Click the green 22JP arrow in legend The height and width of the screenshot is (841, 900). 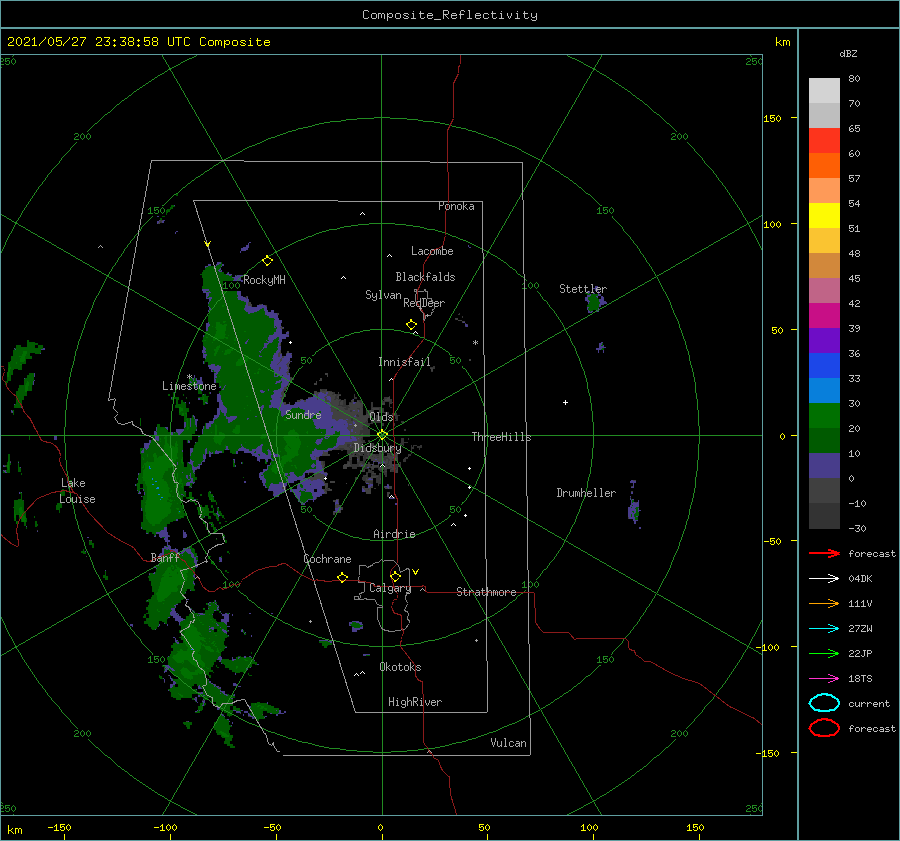click(824, 653)
